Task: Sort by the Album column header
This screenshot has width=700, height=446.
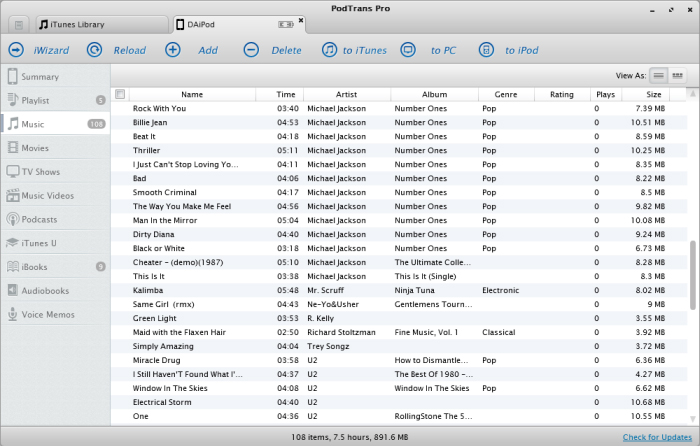Action: (434, 94)
